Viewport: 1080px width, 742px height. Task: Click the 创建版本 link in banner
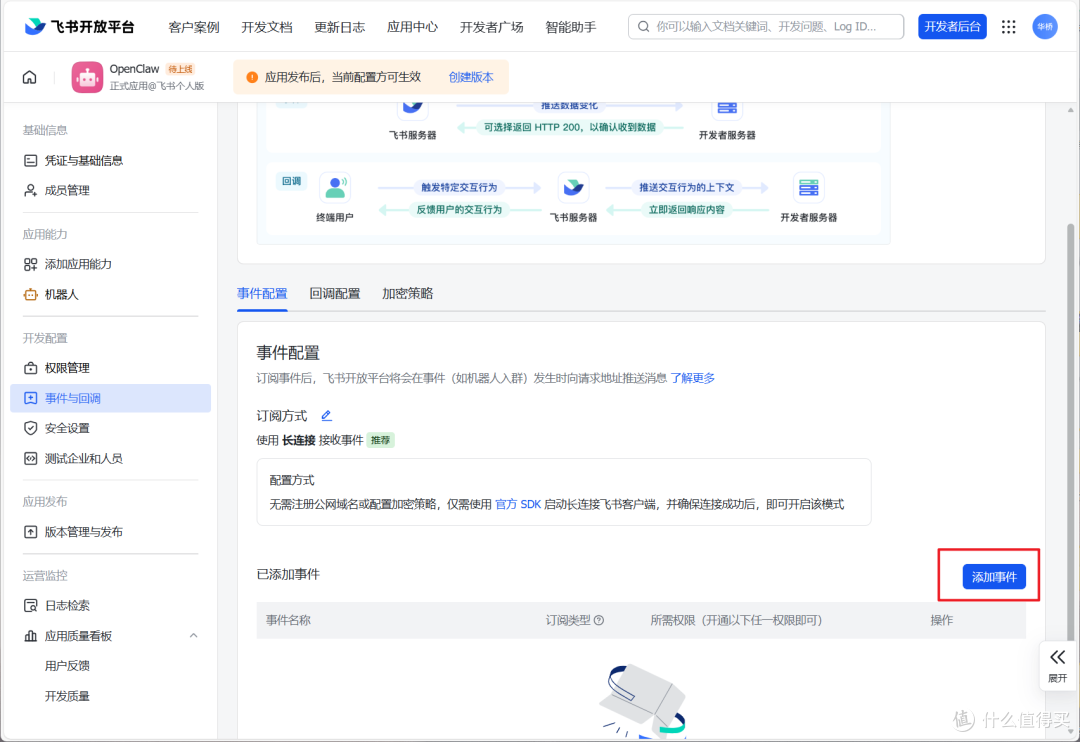click(x=471, y=77)
